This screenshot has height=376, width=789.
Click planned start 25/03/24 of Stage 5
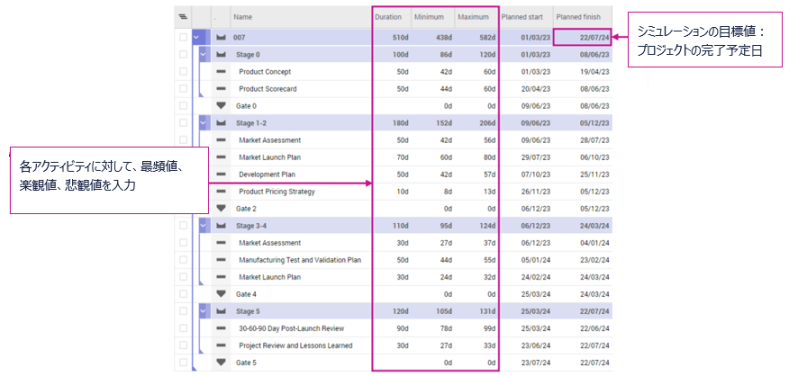point(535,311)
